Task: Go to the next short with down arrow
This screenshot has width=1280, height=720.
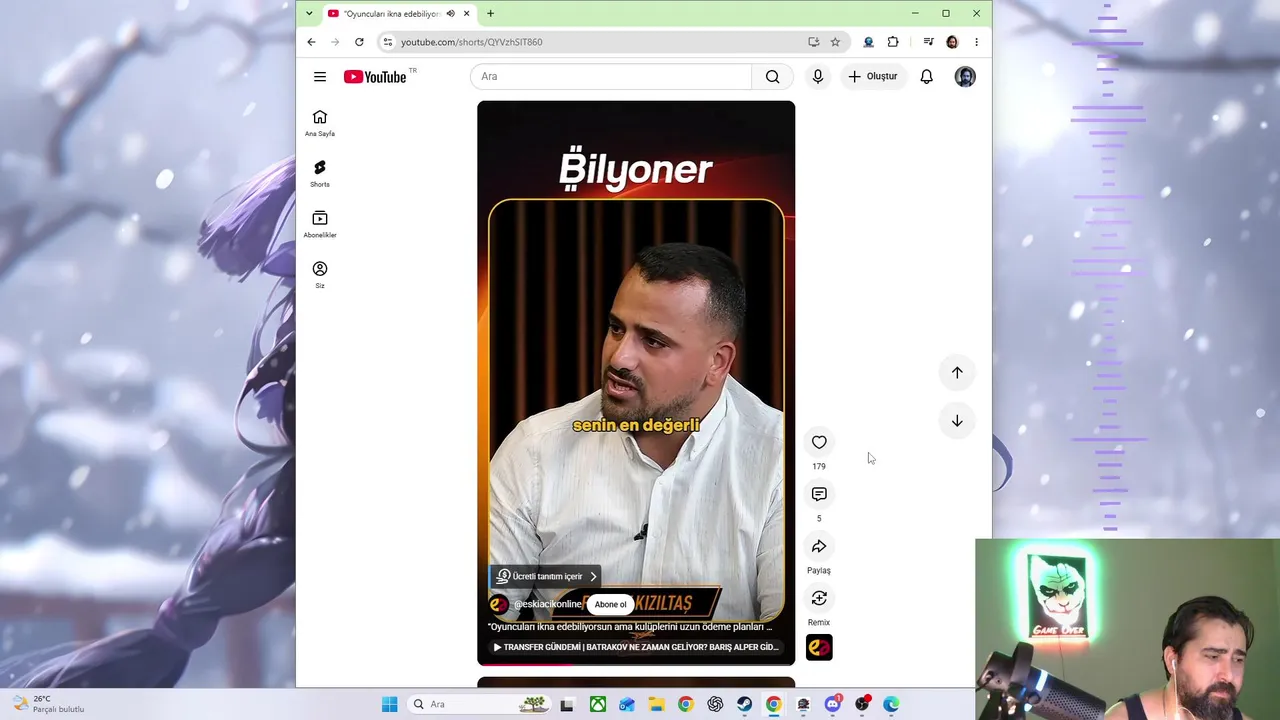Action: click(957, 421)
